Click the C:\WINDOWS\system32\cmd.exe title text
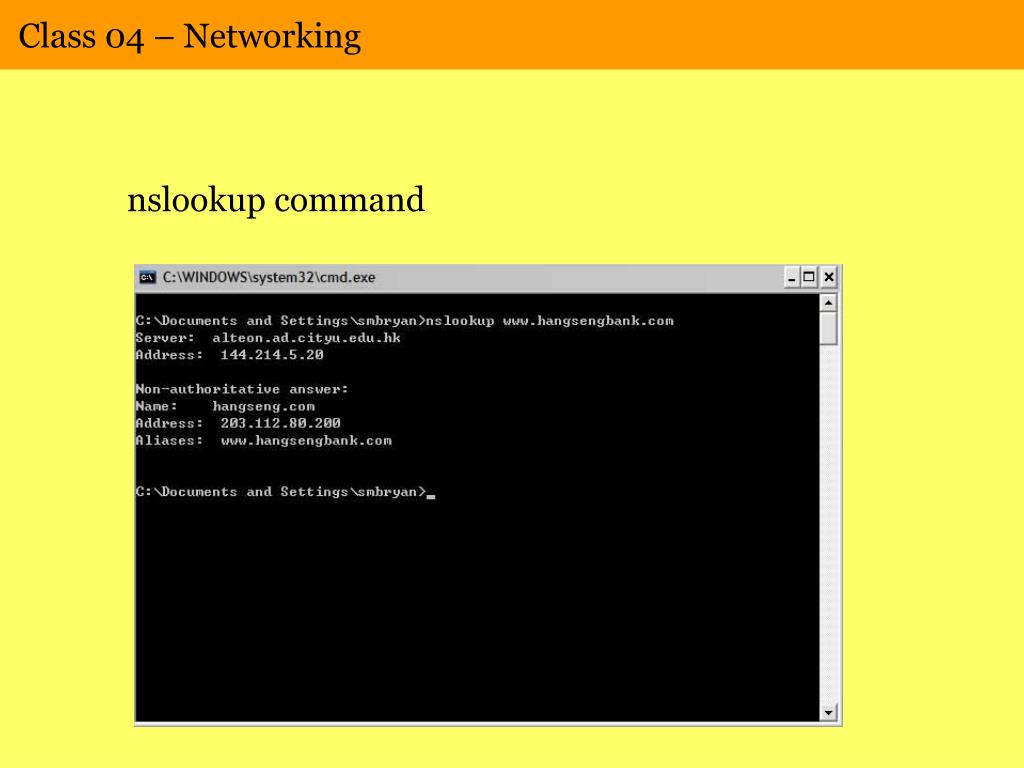Screen dimensions: 1024x768 pos(269,278)
